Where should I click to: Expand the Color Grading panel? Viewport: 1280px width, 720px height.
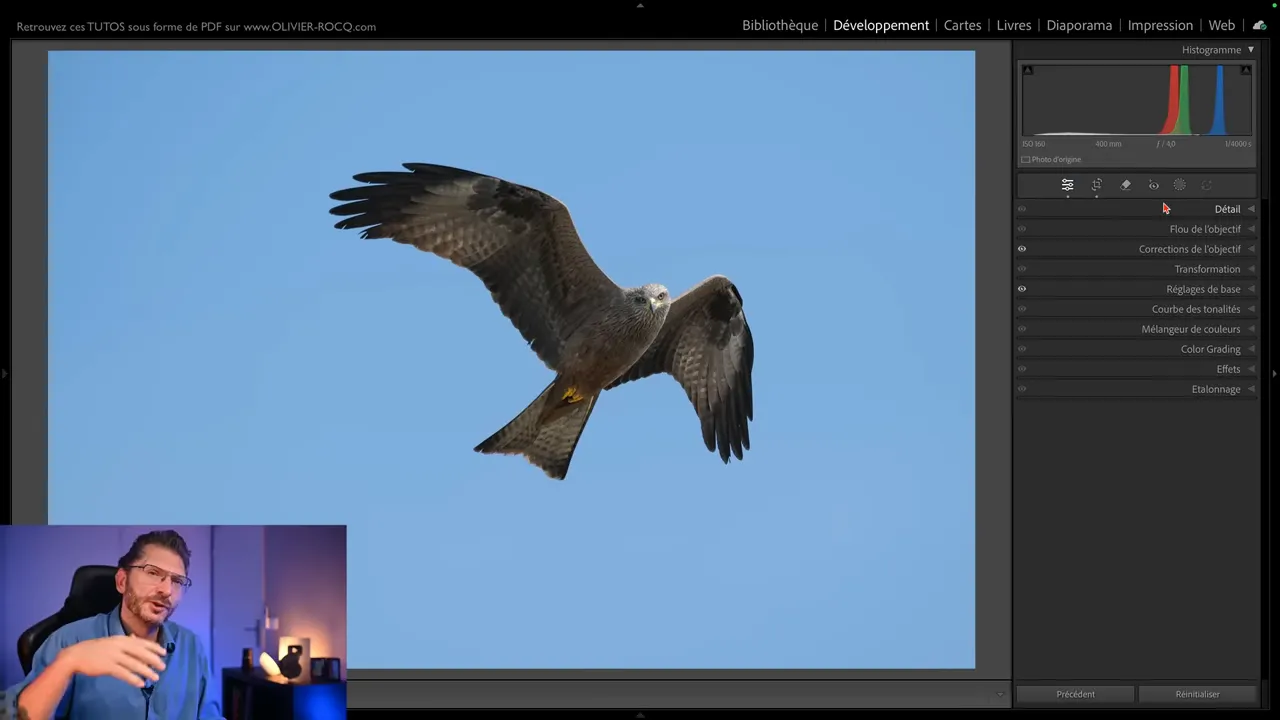tap(1210, 349)
